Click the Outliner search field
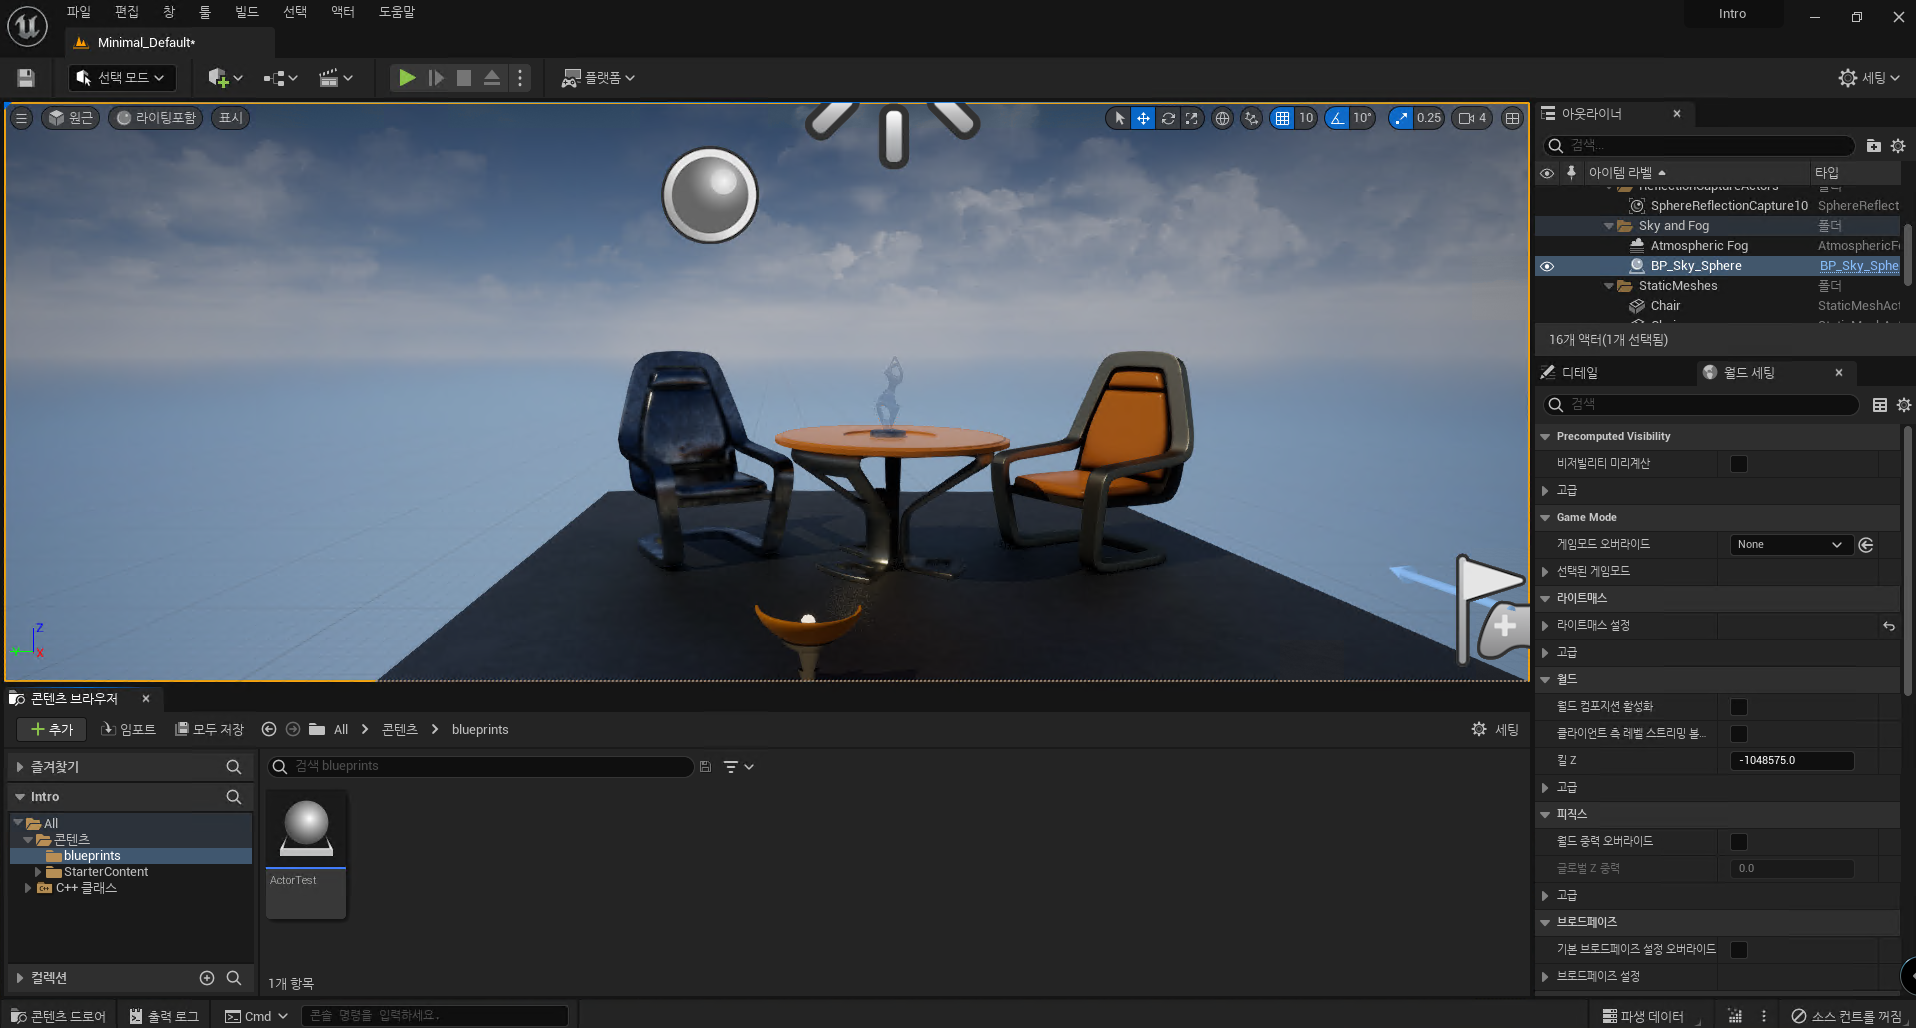Viewport: 1916px width, 1028px height. point(1700,146)
